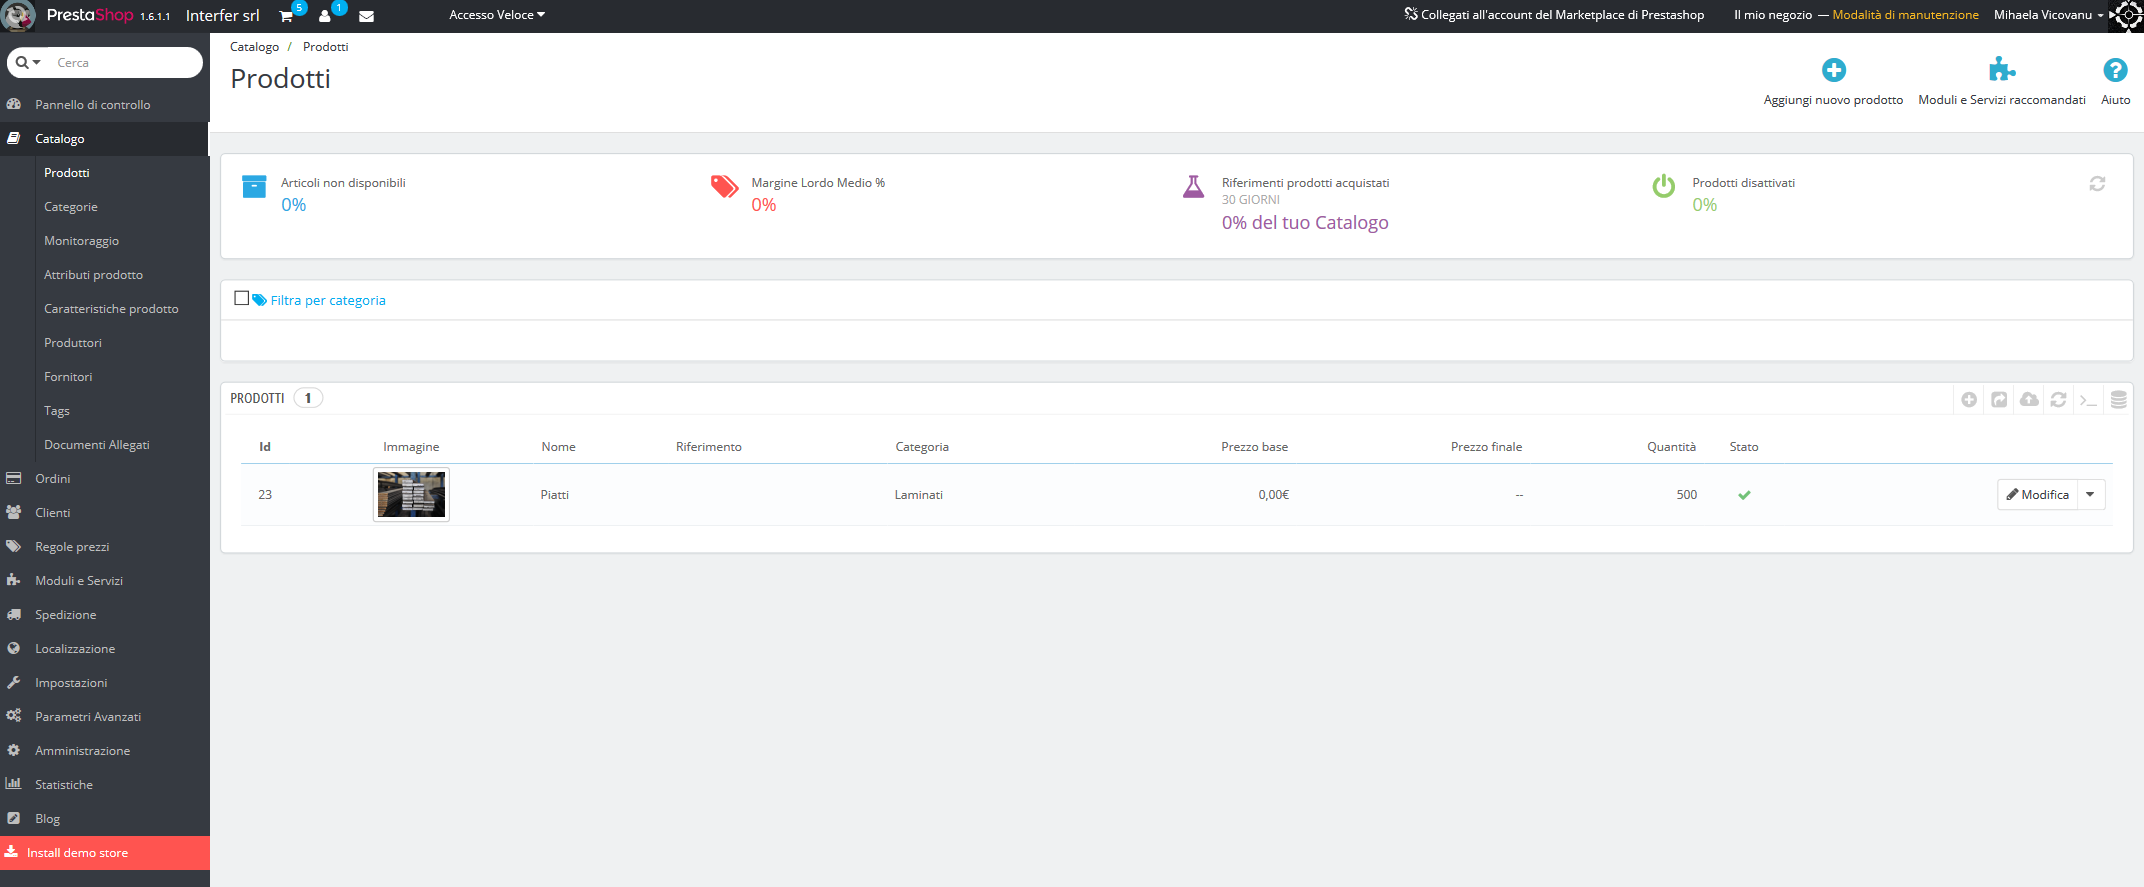The width and height of the screenshot is (2144, 887).
Task: Toggle the green status checkmark for Piatti
Action: (x=1744, y=495)
